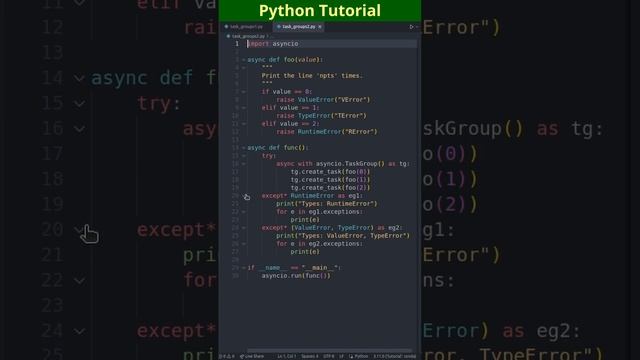Switch to the task_groups1.py tab
The height and width of the screenshot is (360, 640).
click(246, 27)
